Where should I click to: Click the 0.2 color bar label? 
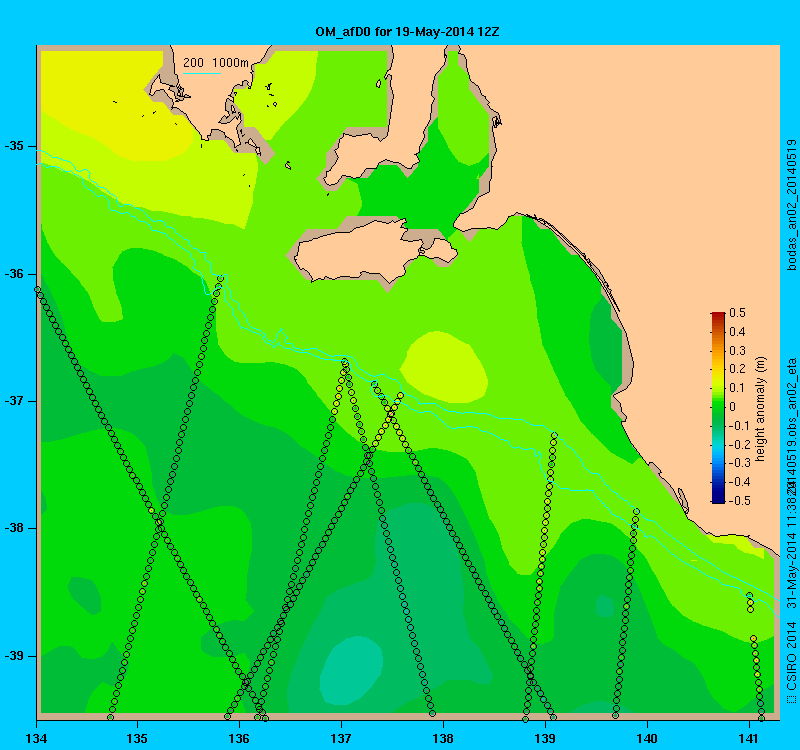point(737,369)
